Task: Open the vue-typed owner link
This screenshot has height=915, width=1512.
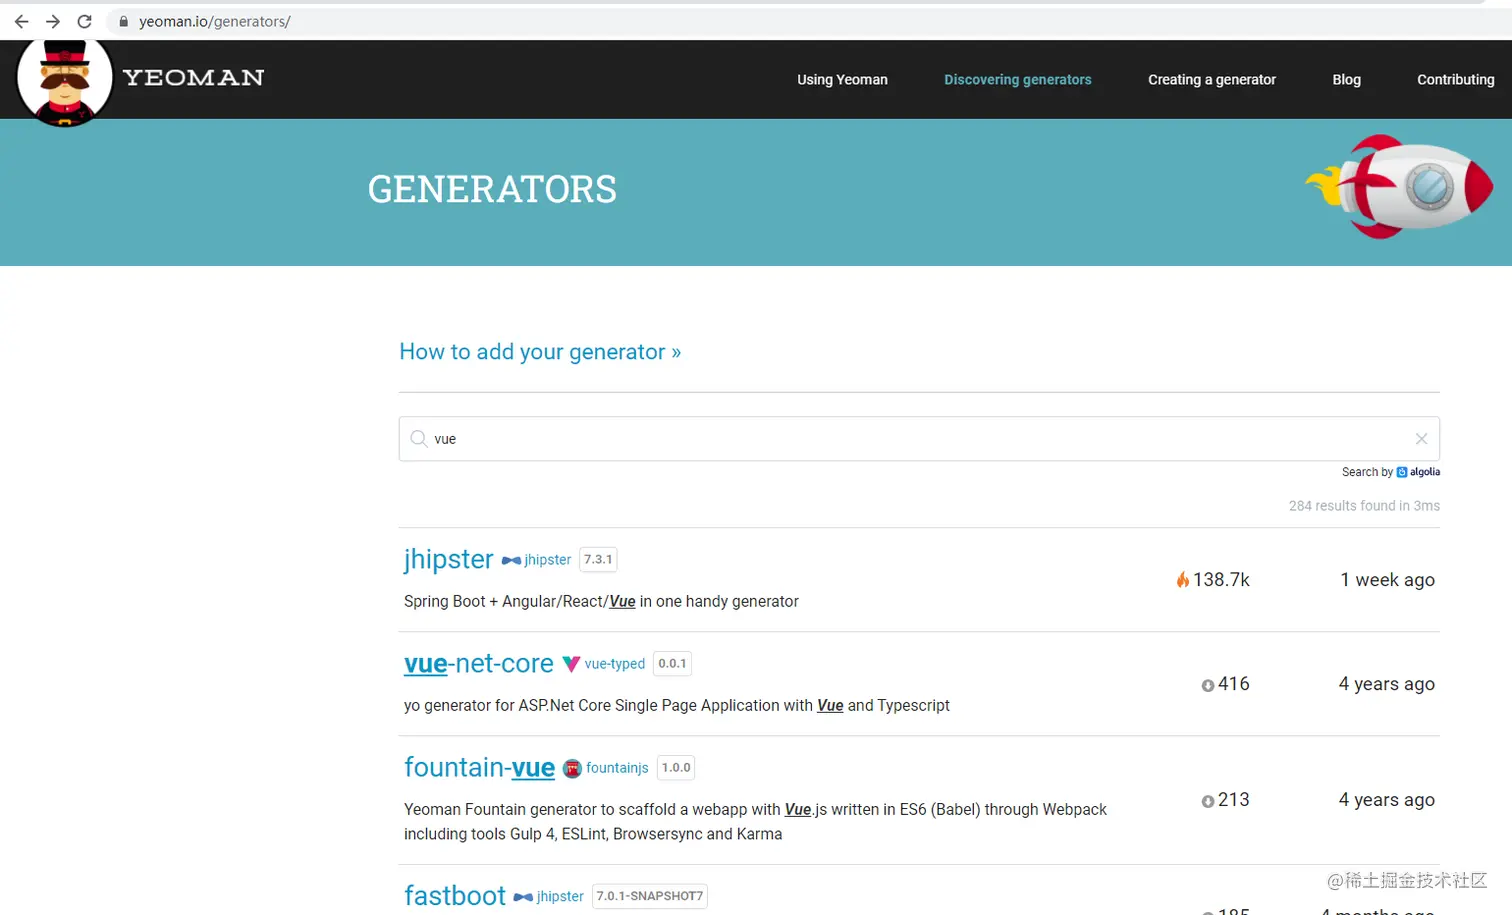Action: point(614,664)
